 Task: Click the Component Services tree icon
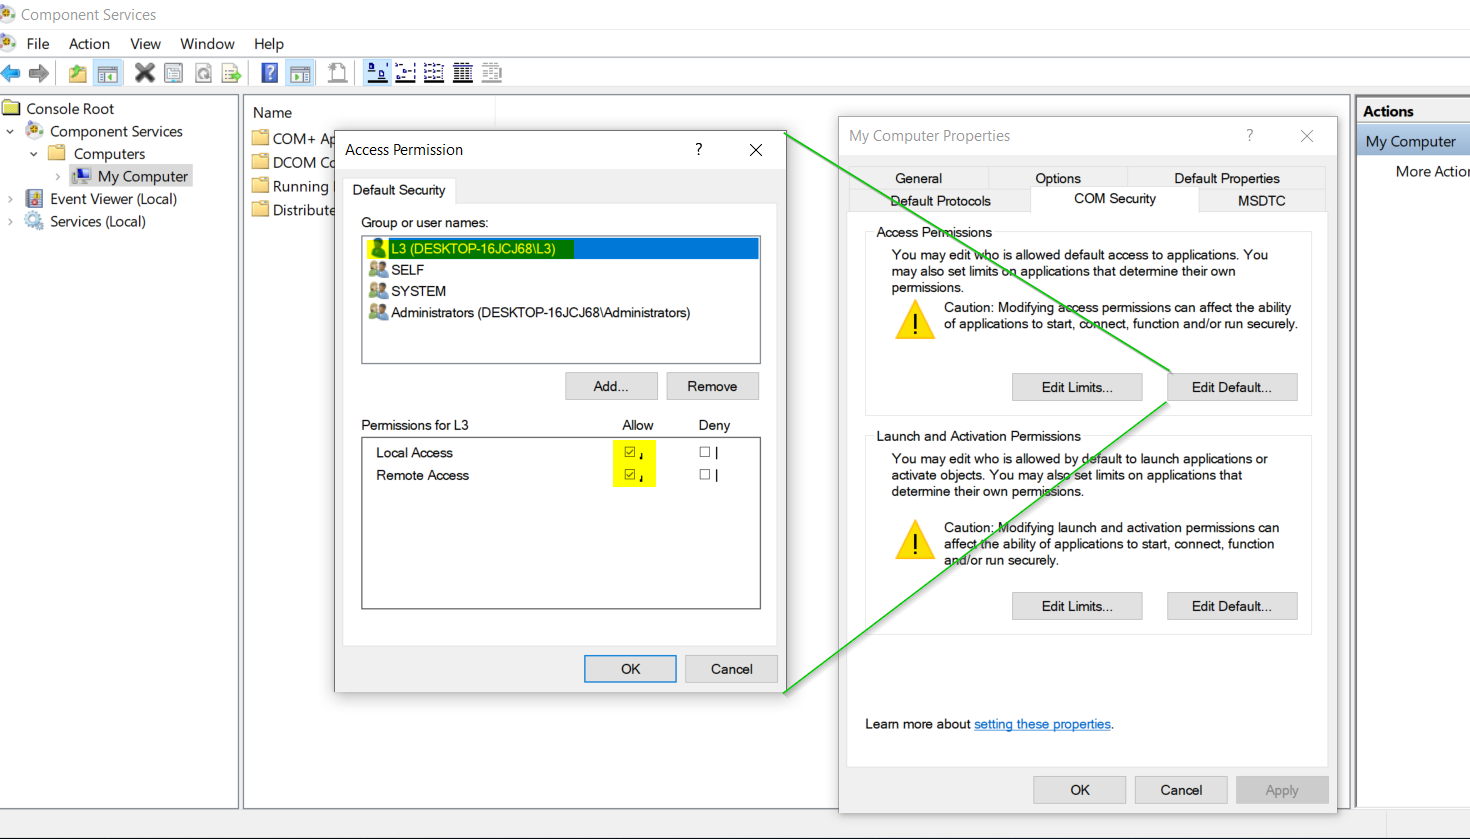coord(35,131)
